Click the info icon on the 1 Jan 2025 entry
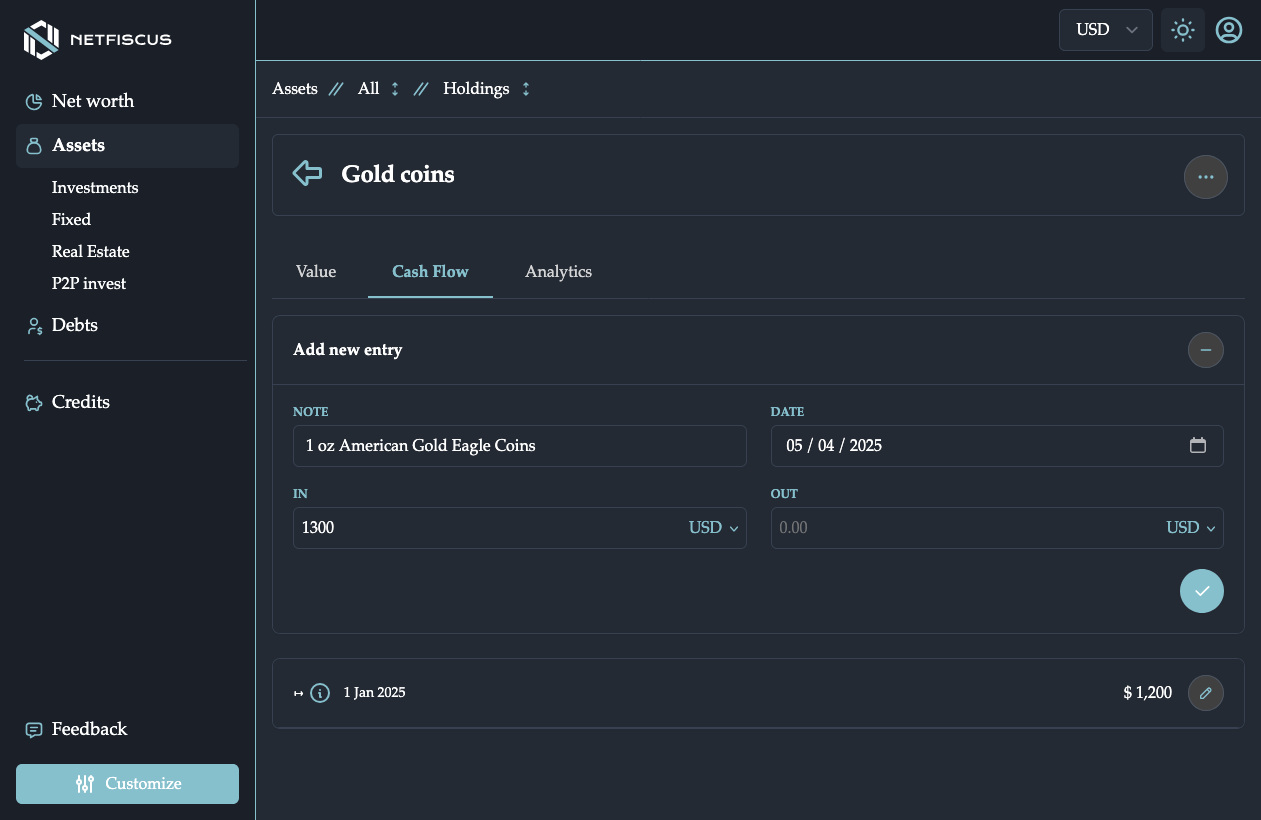The image size is (1261, 820). coord(320,693)
